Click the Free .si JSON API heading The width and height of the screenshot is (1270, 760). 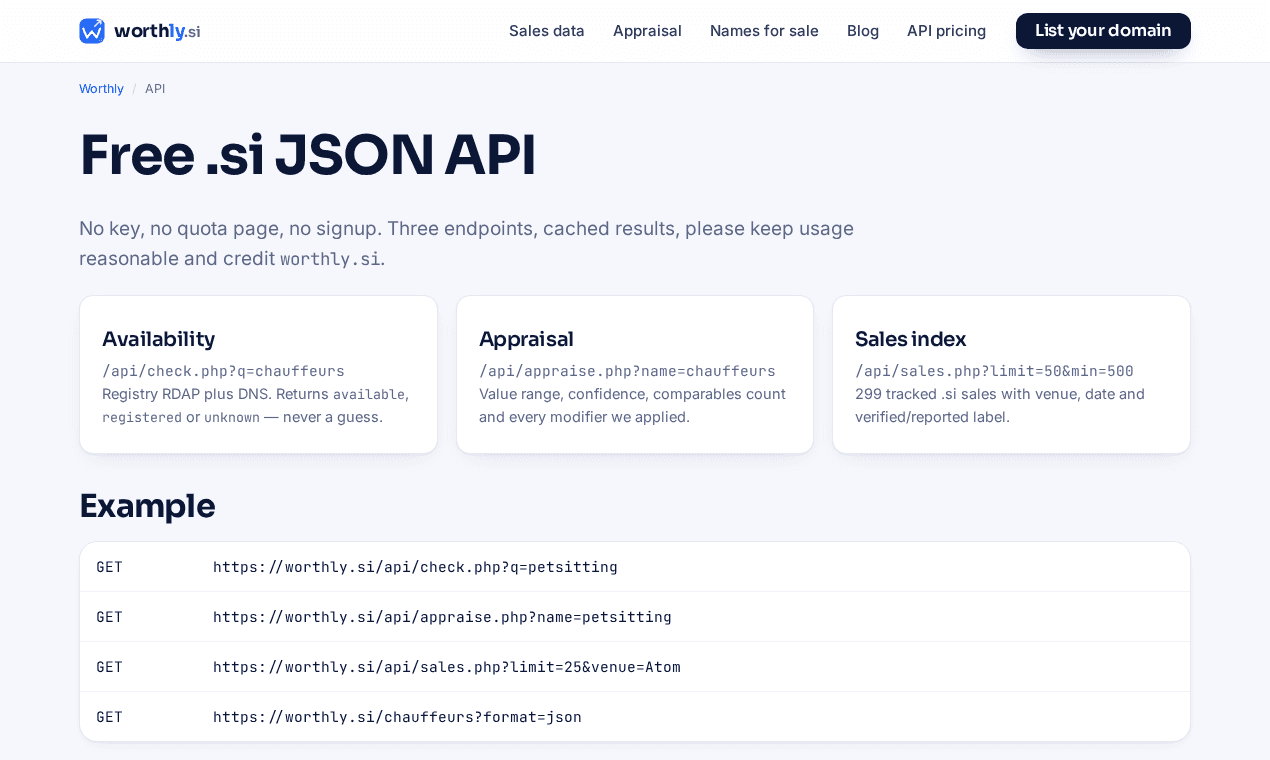click(307, 155)
